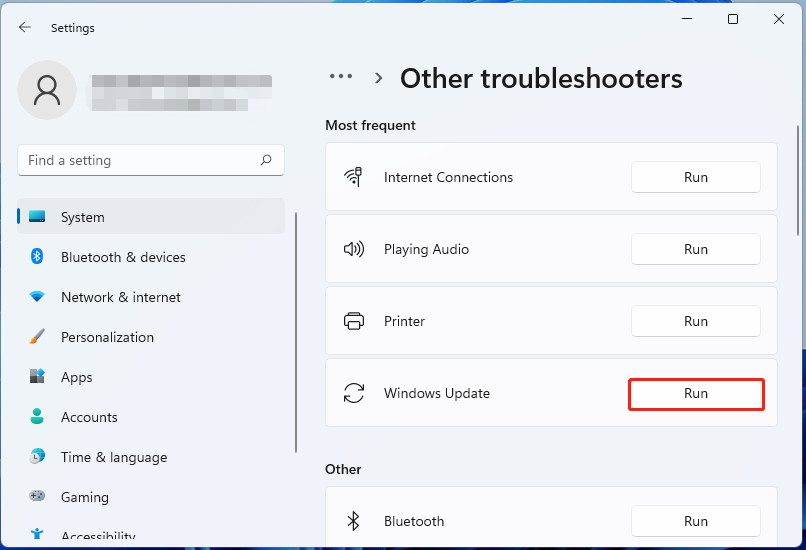Screen dimensions: 806x550
Task: Run the Bluetooth troubleshooter
Action: [695, 521]
